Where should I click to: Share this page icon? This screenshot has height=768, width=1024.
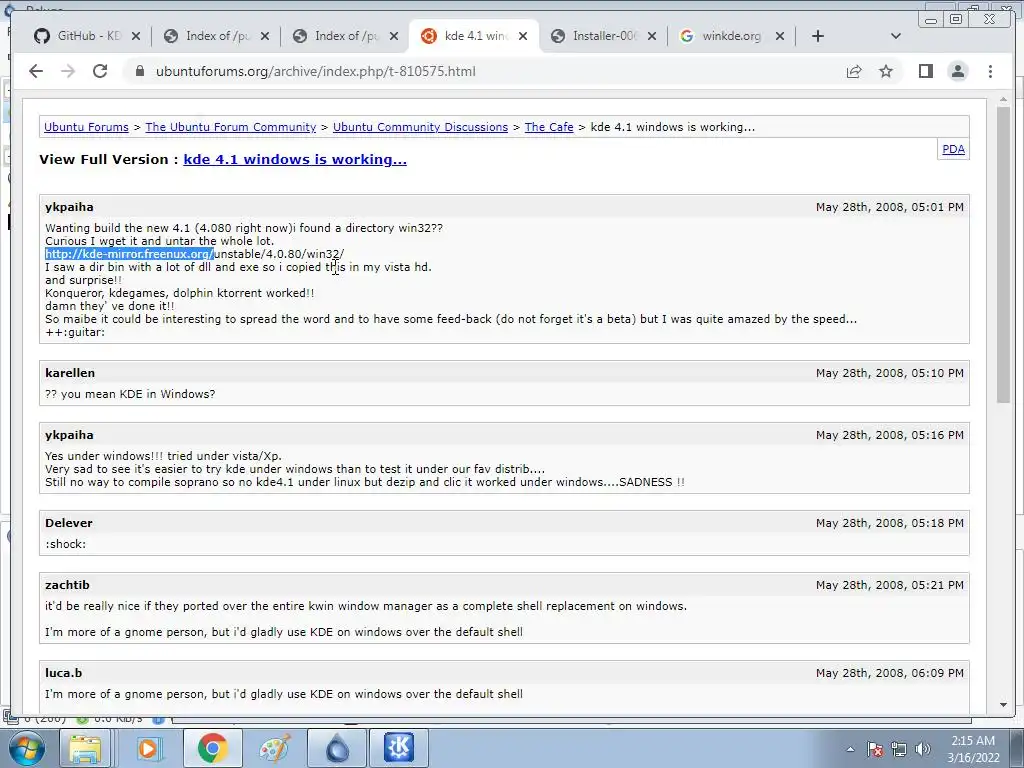[x=854, y=71]
